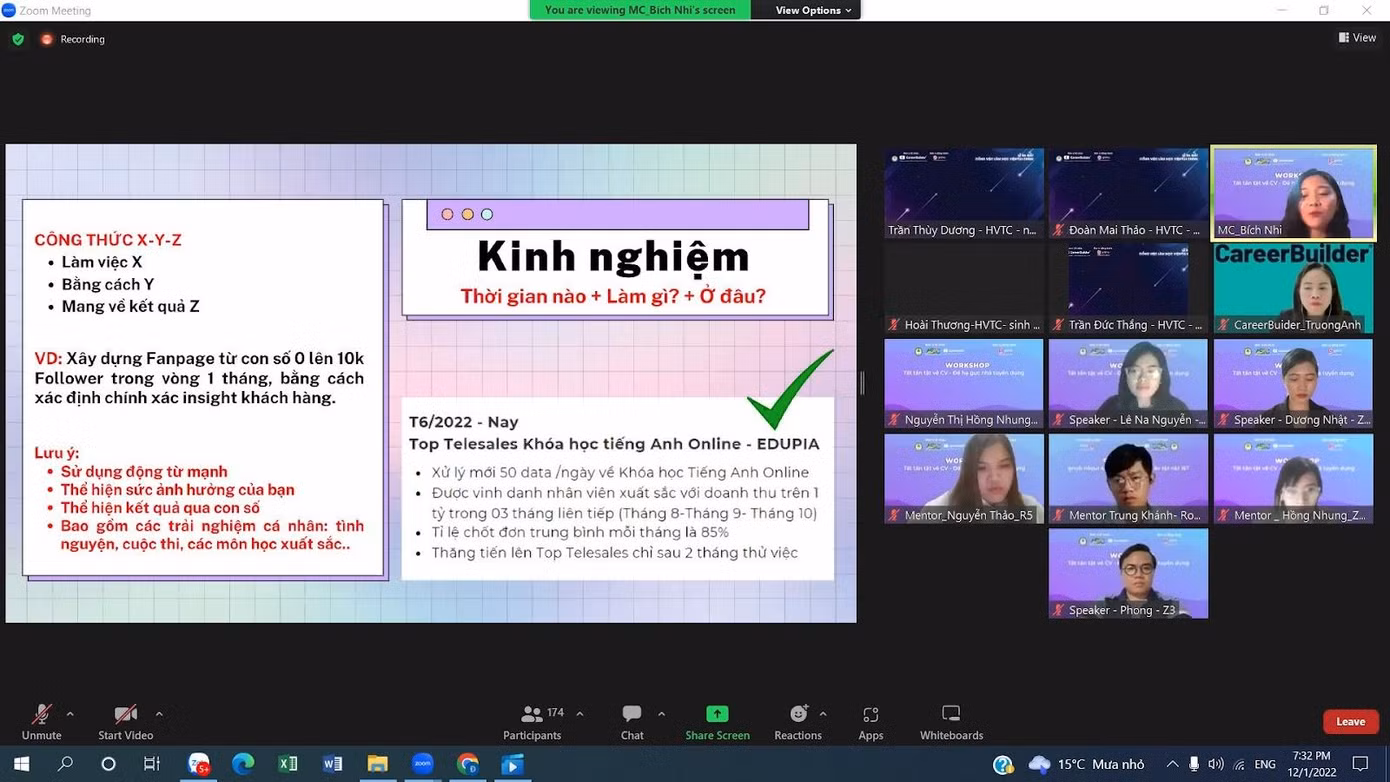This screenshot has width=1390, height=782.
Task: Click the green Share Screen button
Action: [x=717, y=722]
